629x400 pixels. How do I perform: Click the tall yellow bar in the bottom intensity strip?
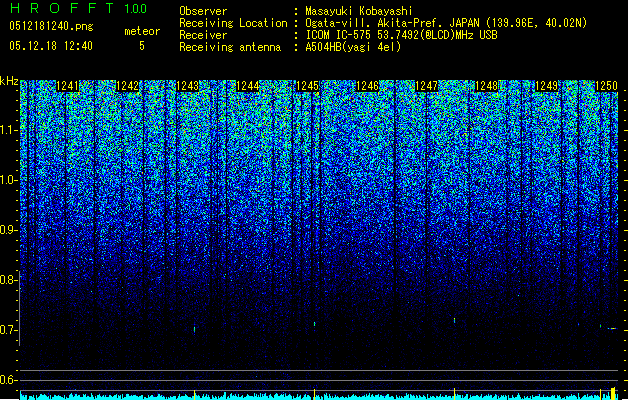click(x=613, y=393)
